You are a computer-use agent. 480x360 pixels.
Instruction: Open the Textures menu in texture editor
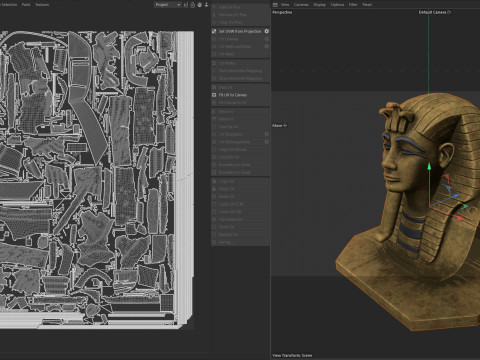point(42,5)
